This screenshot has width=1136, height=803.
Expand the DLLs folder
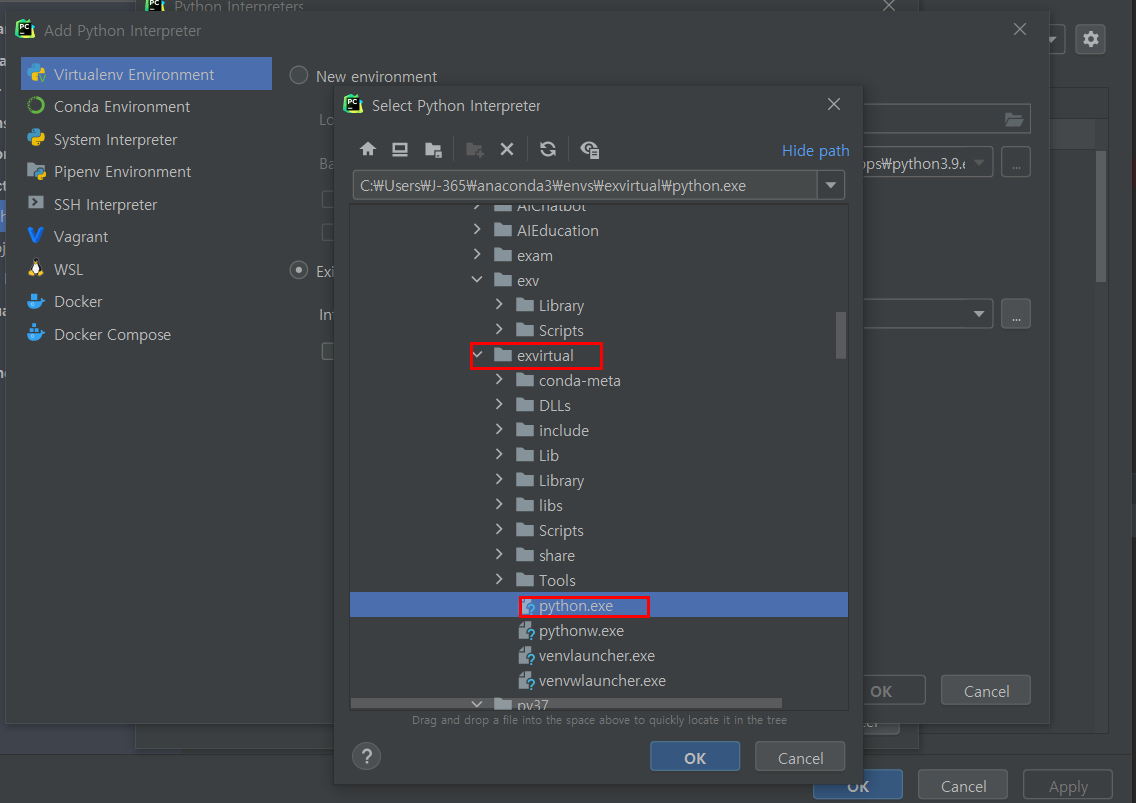coord(499,404)
